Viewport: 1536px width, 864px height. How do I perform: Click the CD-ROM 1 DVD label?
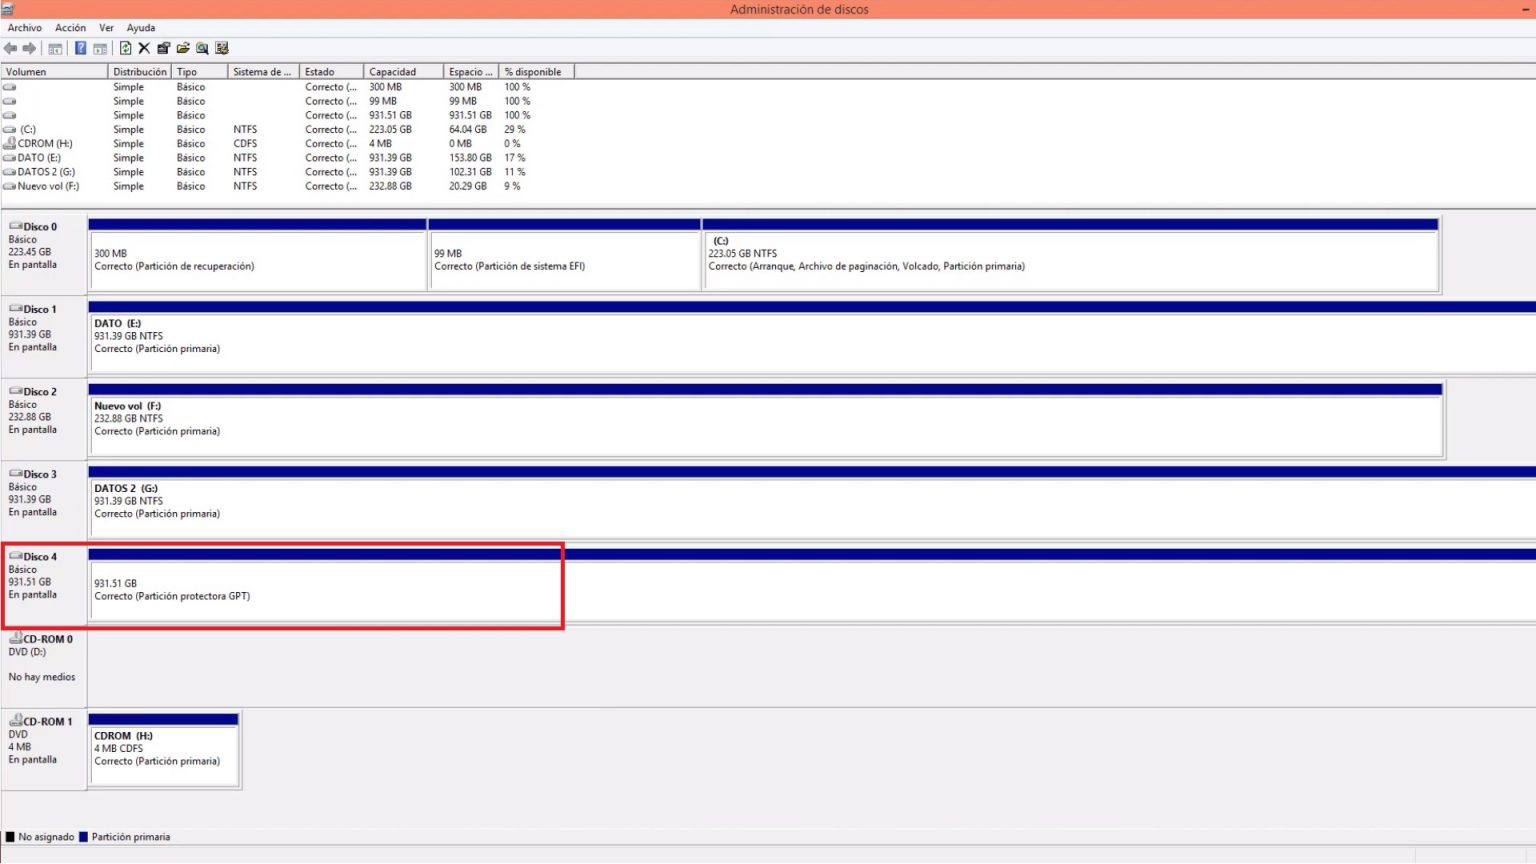pos(44,748)
